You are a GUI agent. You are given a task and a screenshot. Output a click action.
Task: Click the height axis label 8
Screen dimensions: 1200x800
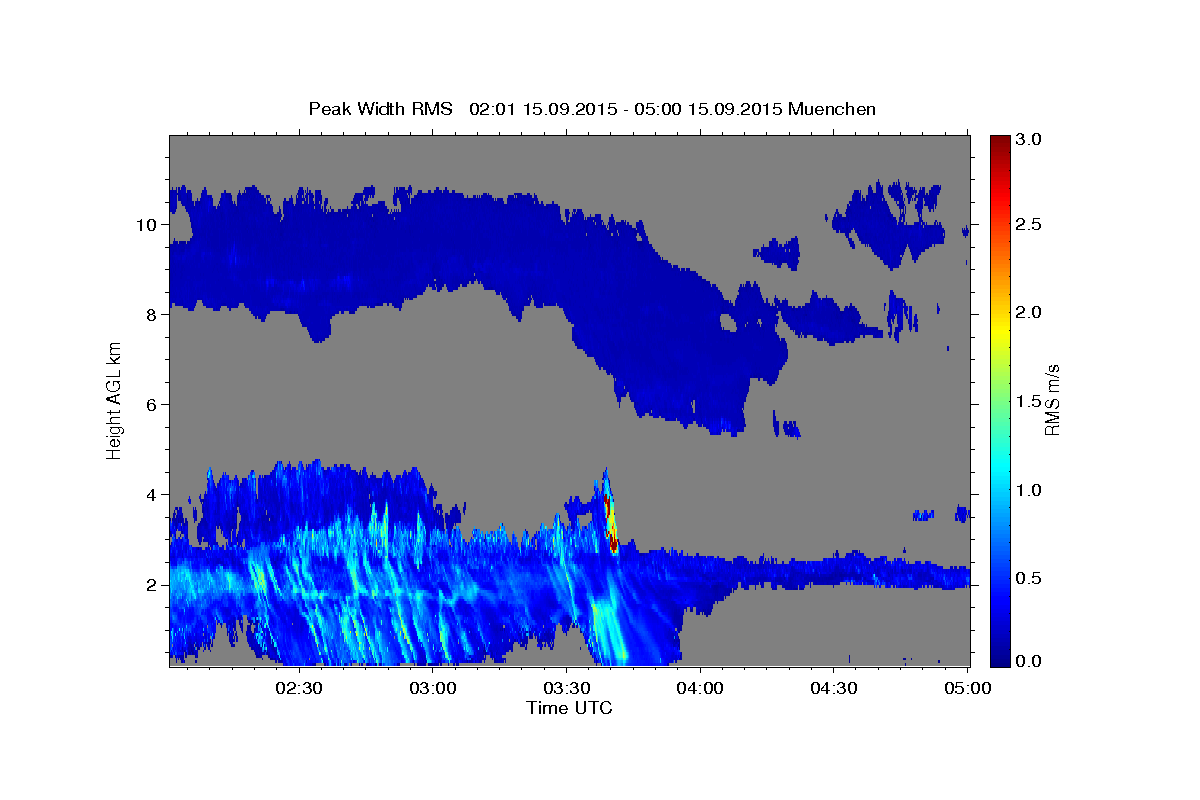(x=153, y=315)
